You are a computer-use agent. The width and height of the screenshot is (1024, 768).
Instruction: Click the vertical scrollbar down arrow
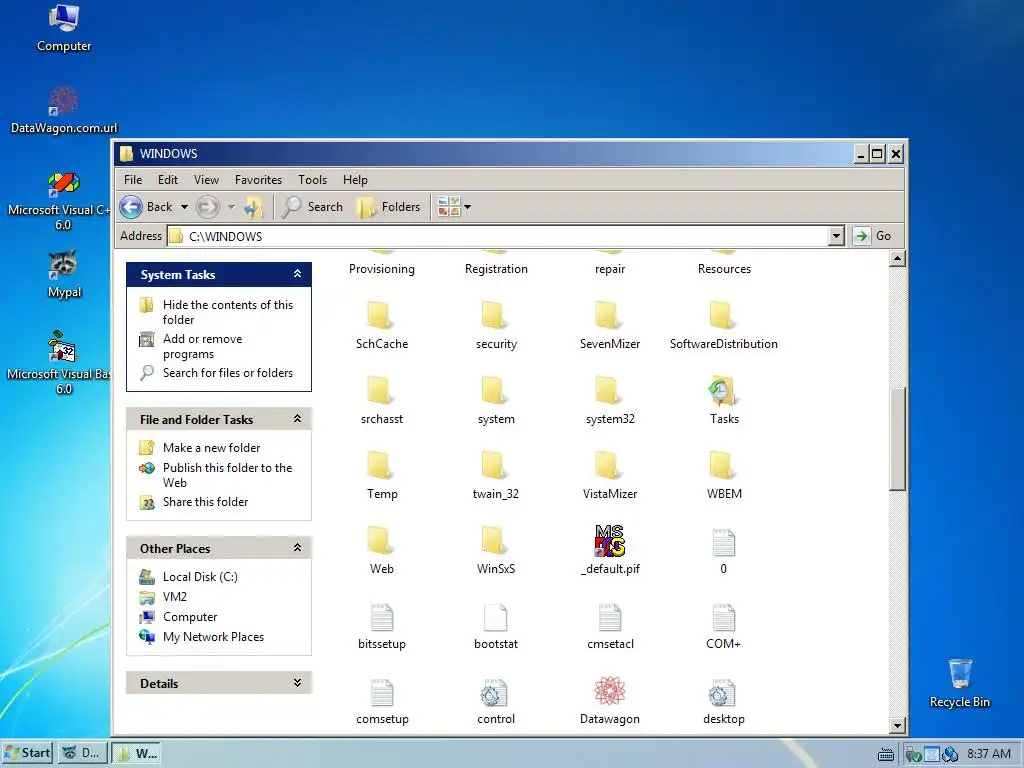(x=897, y=725)
